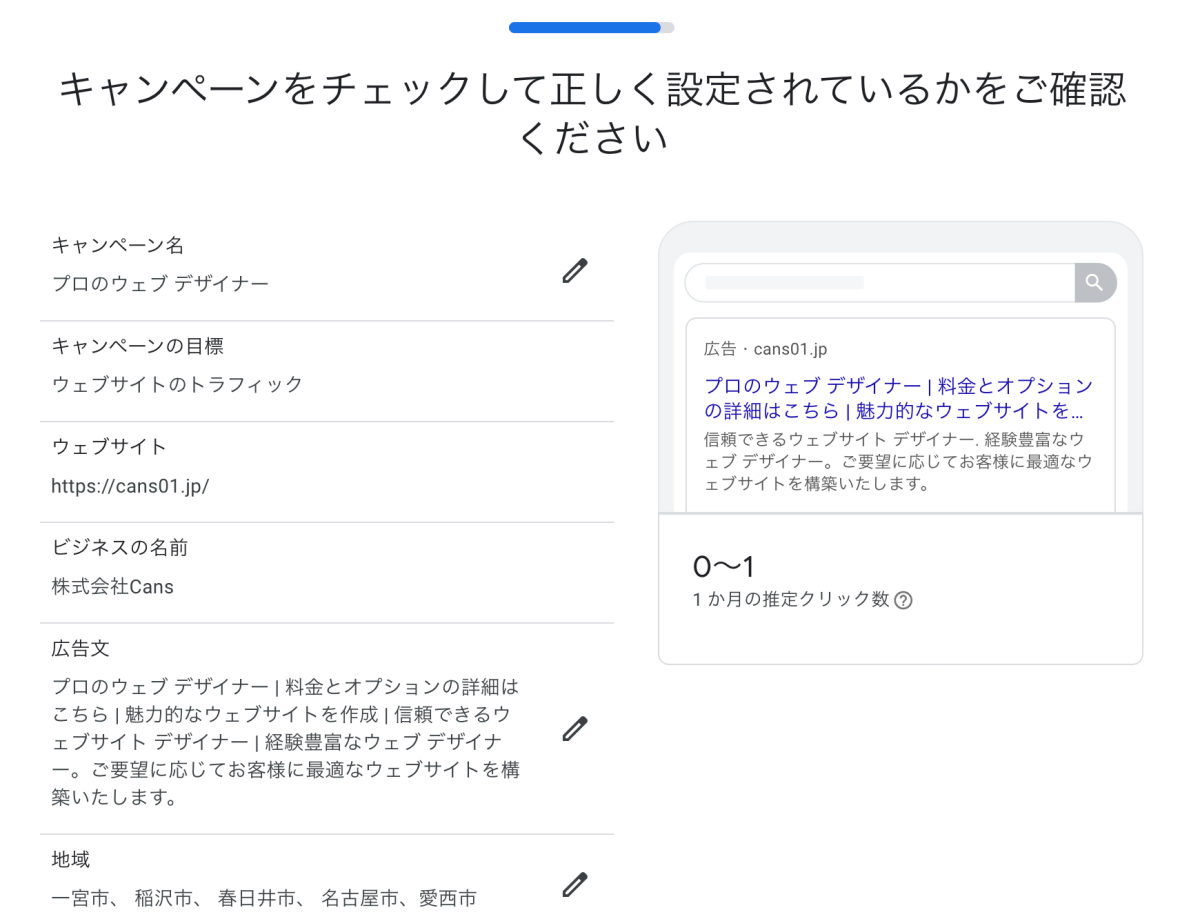The image size is (1200, 919).
Task: Click the 広告文 ad text paragraph
Action: point(286,742)
